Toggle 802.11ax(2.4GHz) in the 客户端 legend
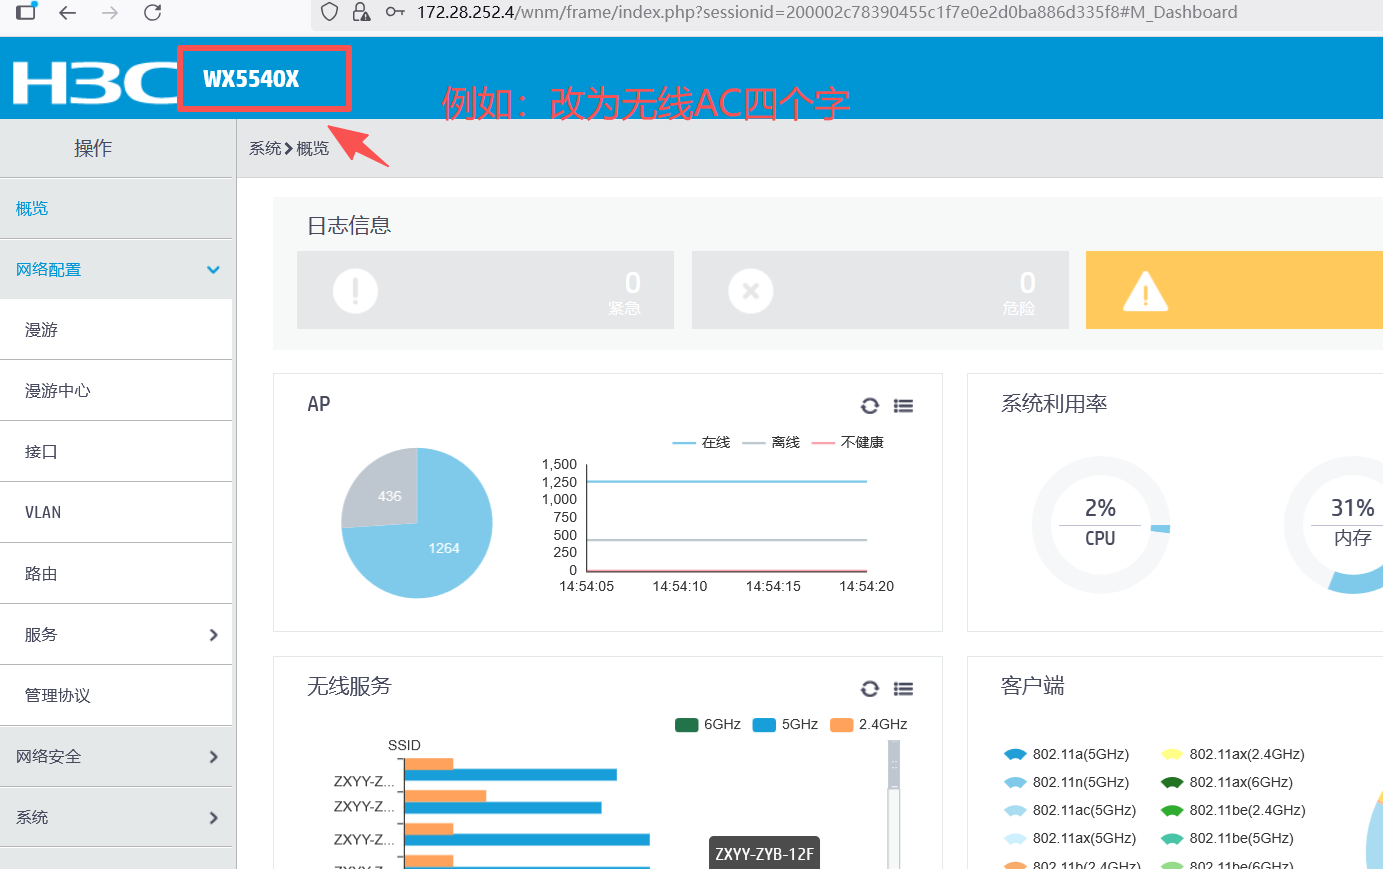 [x=1233, y=754]
